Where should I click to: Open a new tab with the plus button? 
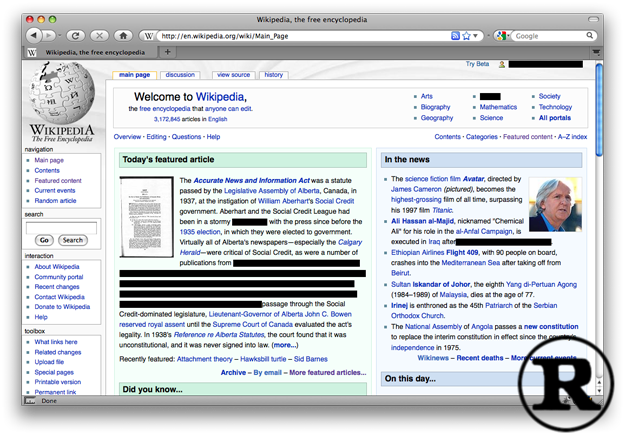167,52
